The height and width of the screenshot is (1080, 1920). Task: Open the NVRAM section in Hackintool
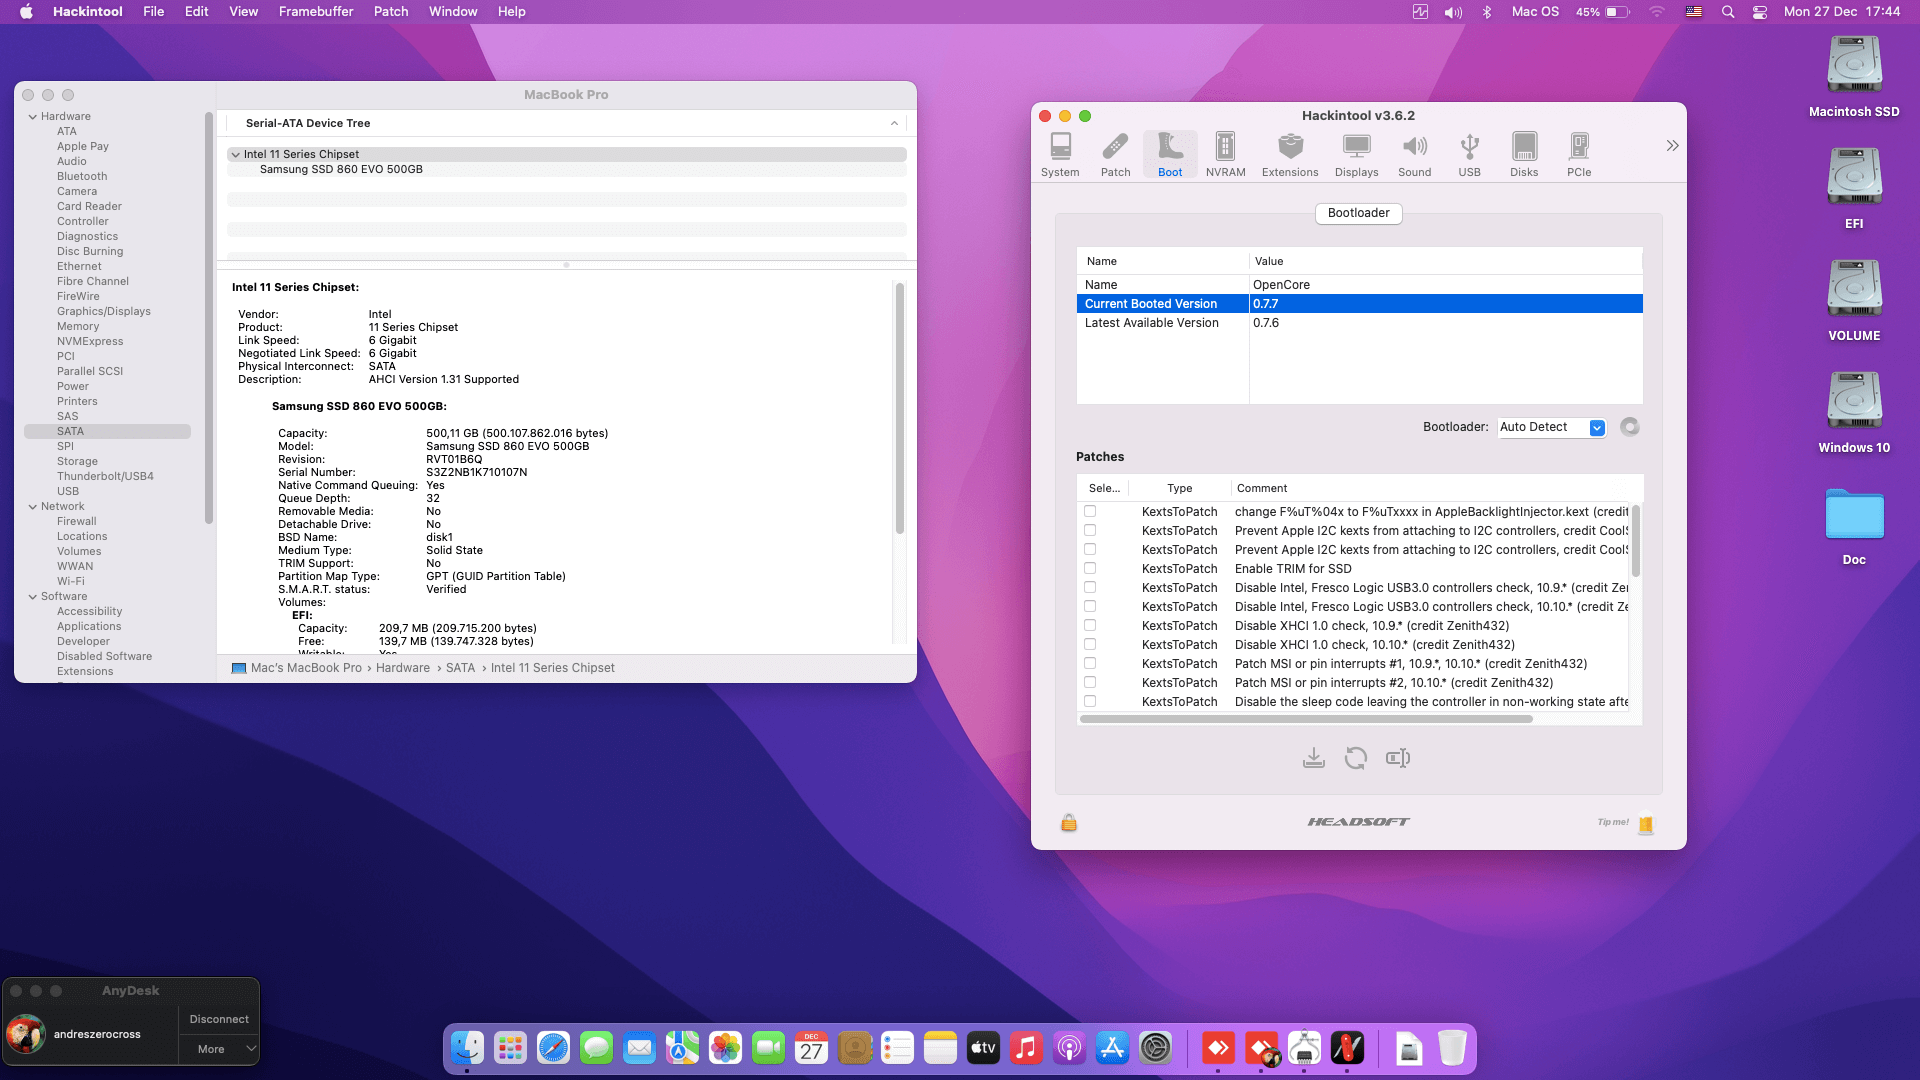[x=1225, y=154]
